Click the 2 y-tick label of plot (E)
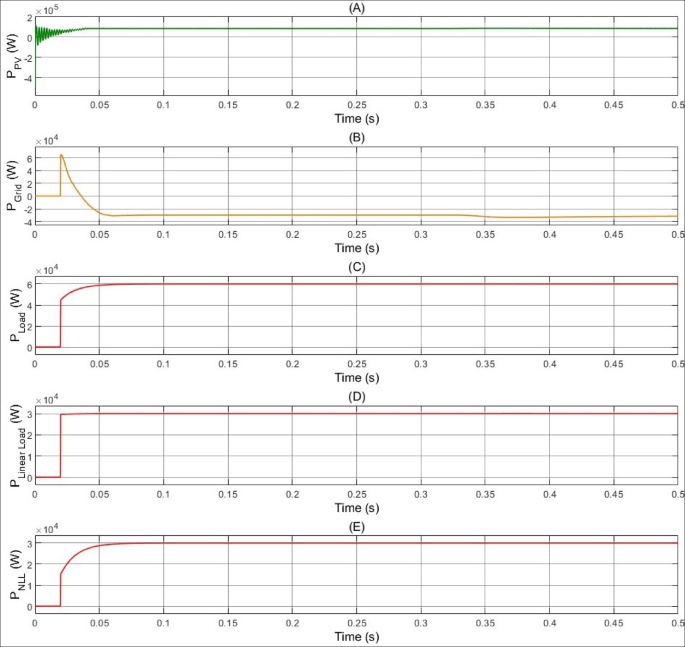 30,564
